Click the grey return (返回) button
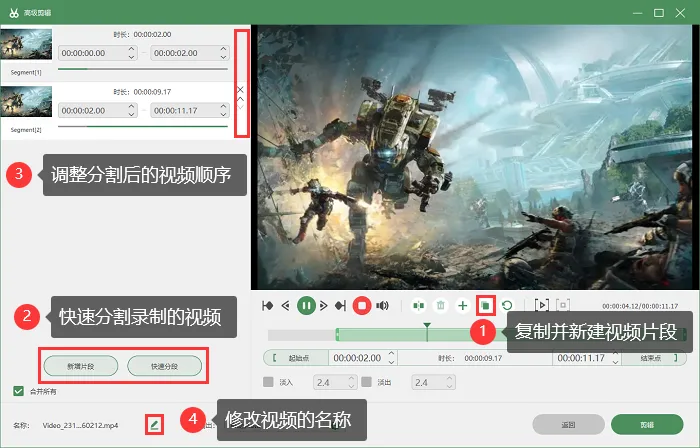This screenshot has height=448, width=700. (x=568, y=424)
